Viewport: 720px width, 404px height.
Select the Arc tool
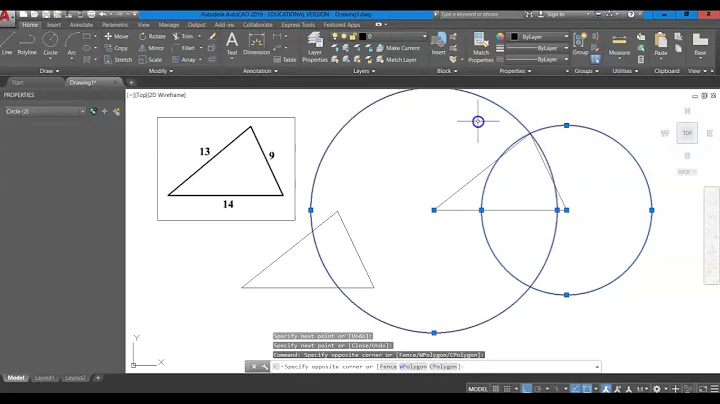click(x=72, y=44)
